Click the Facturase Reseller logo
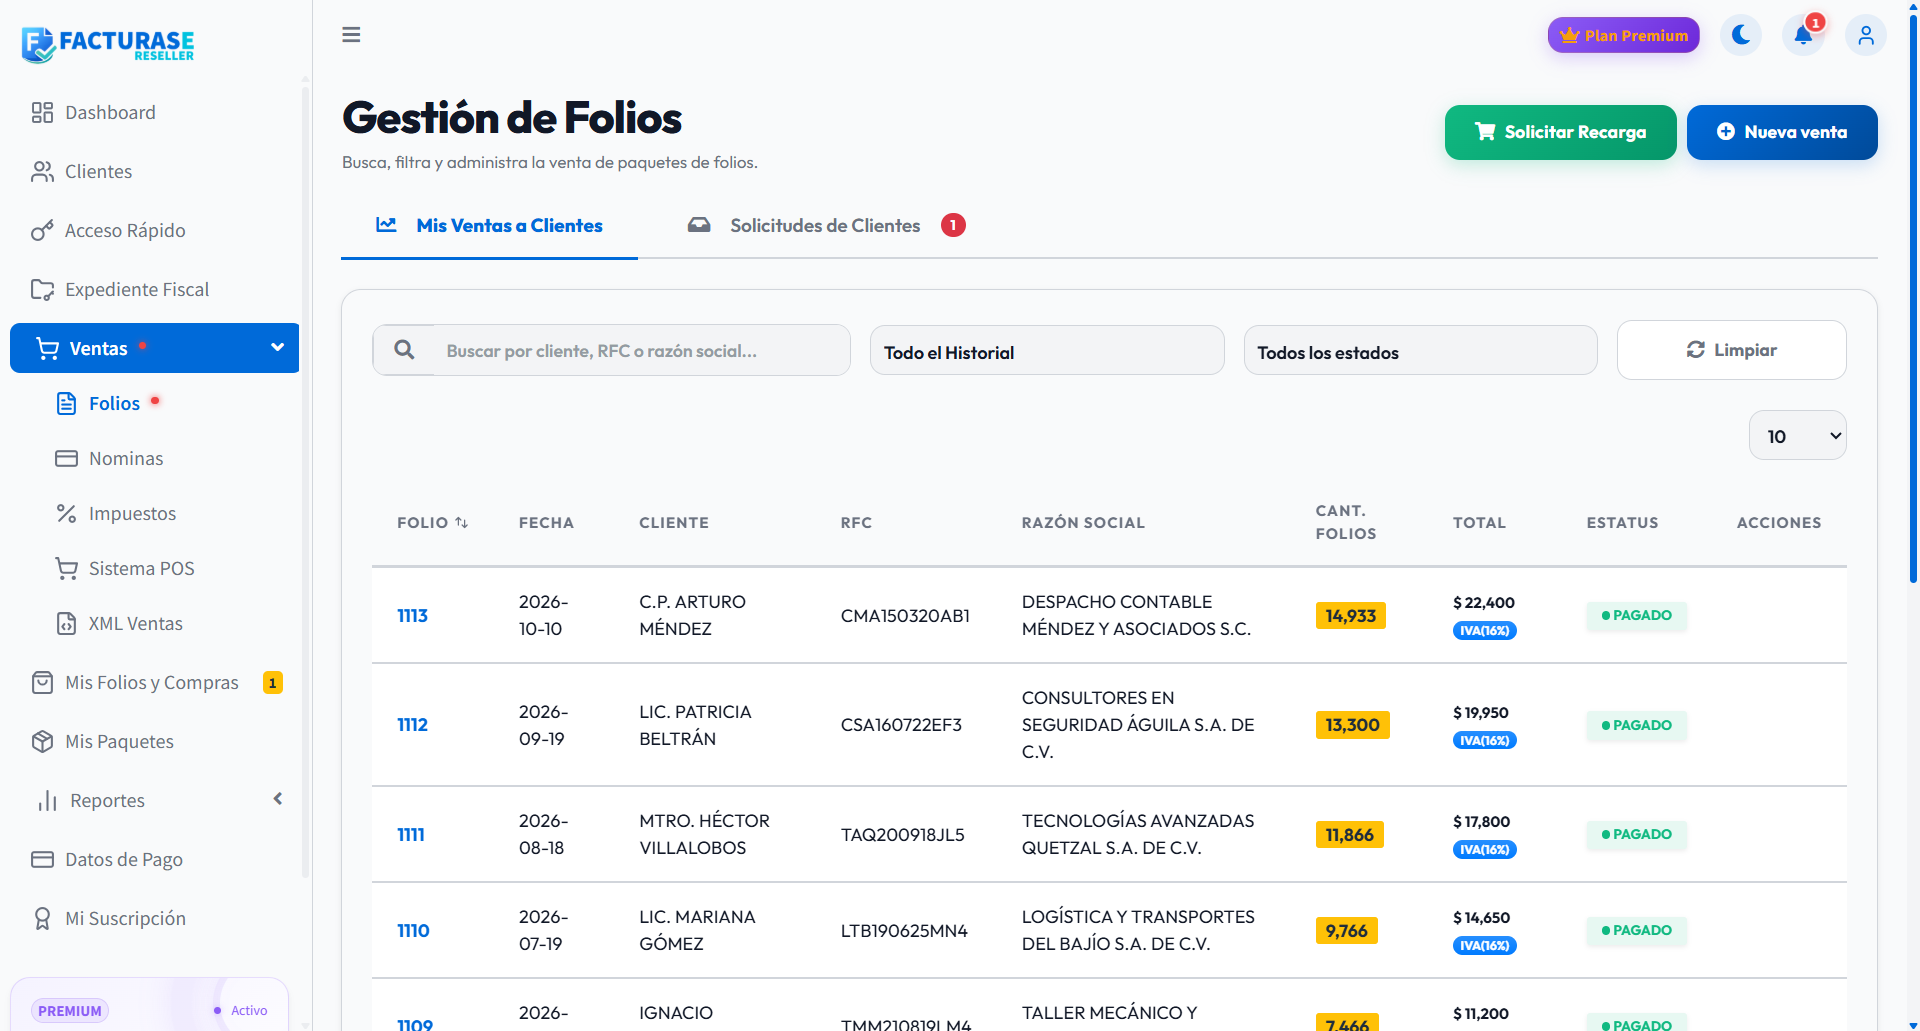Screen dimensions: 1920x1031 [x=108, y=44]
